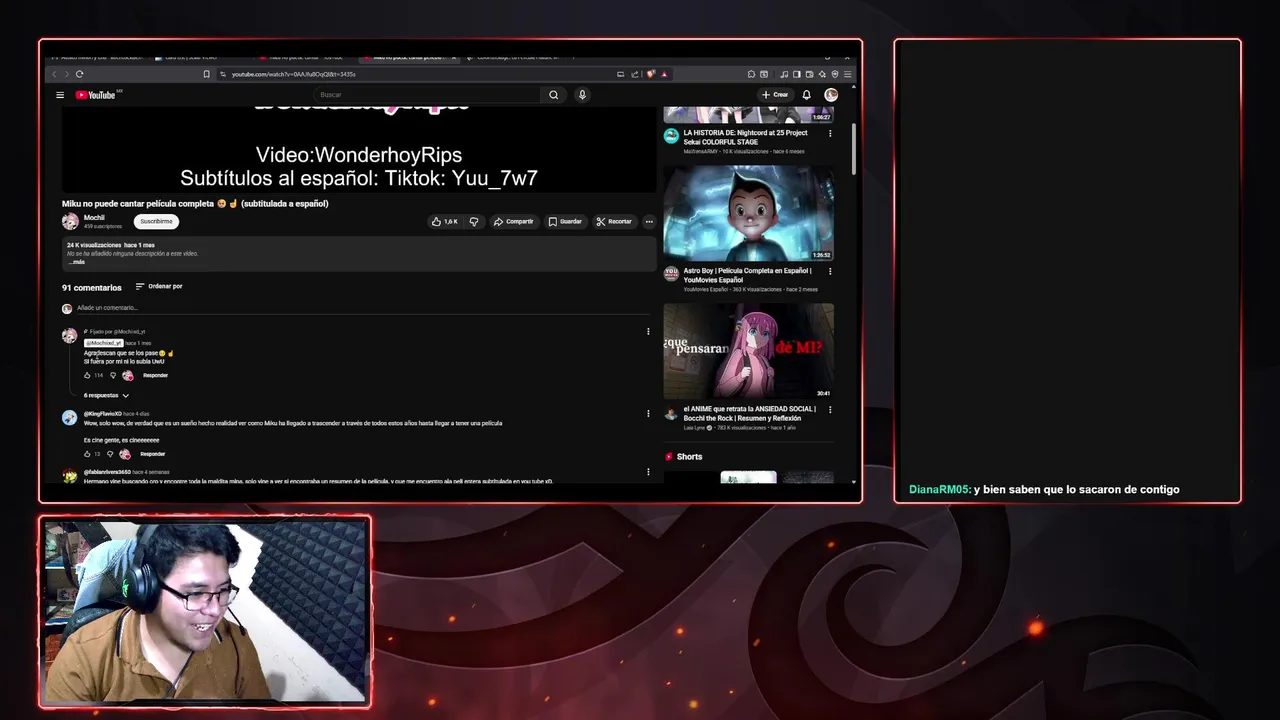Click the streamer webcam overlay

(x=205, y=611)
